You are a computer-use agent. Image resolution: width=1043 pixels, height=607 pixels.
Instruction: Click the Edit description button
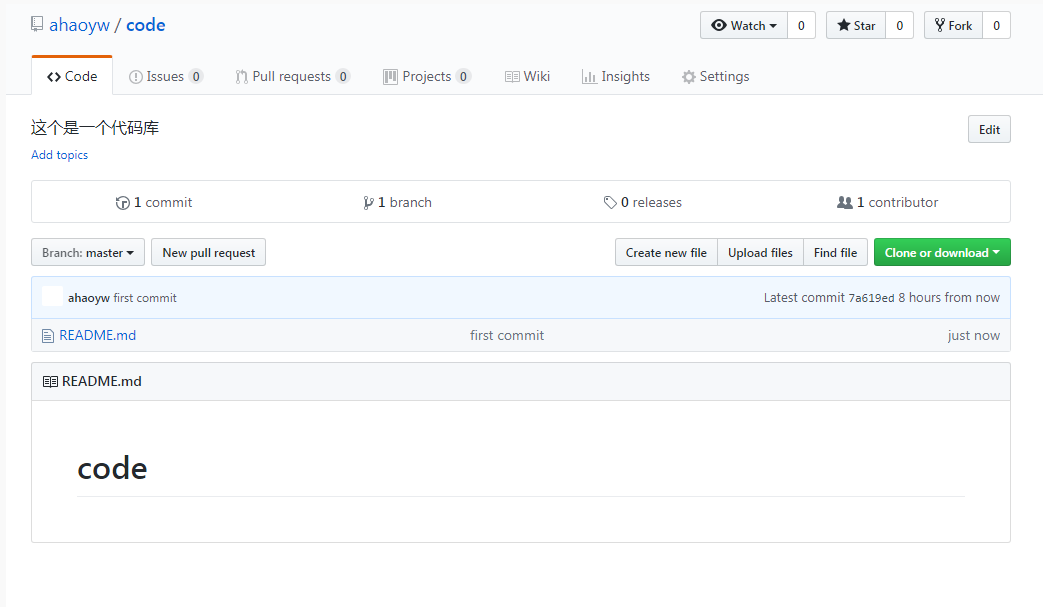click(x=988, y=130)
